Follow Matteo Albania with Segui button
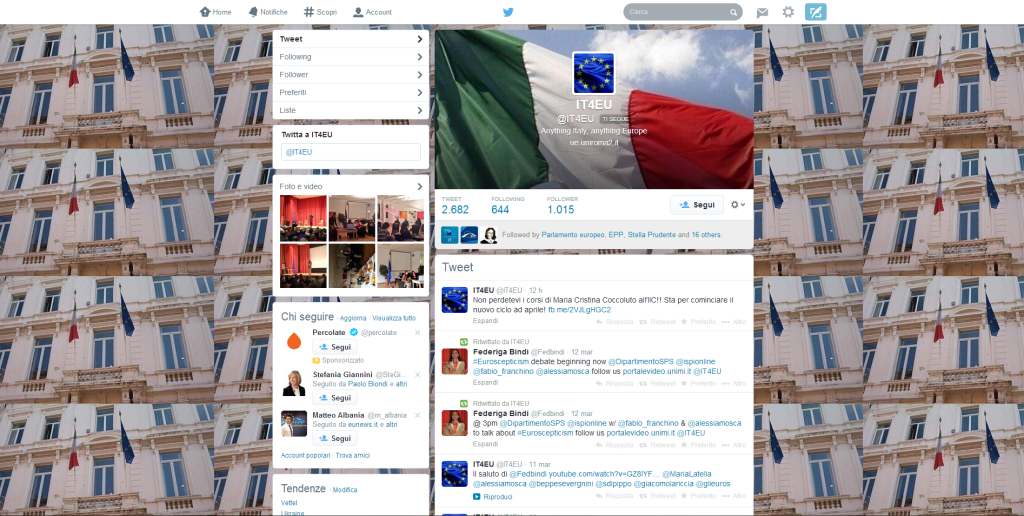Viewport: 1024px width, 516px height. point(334,438)
